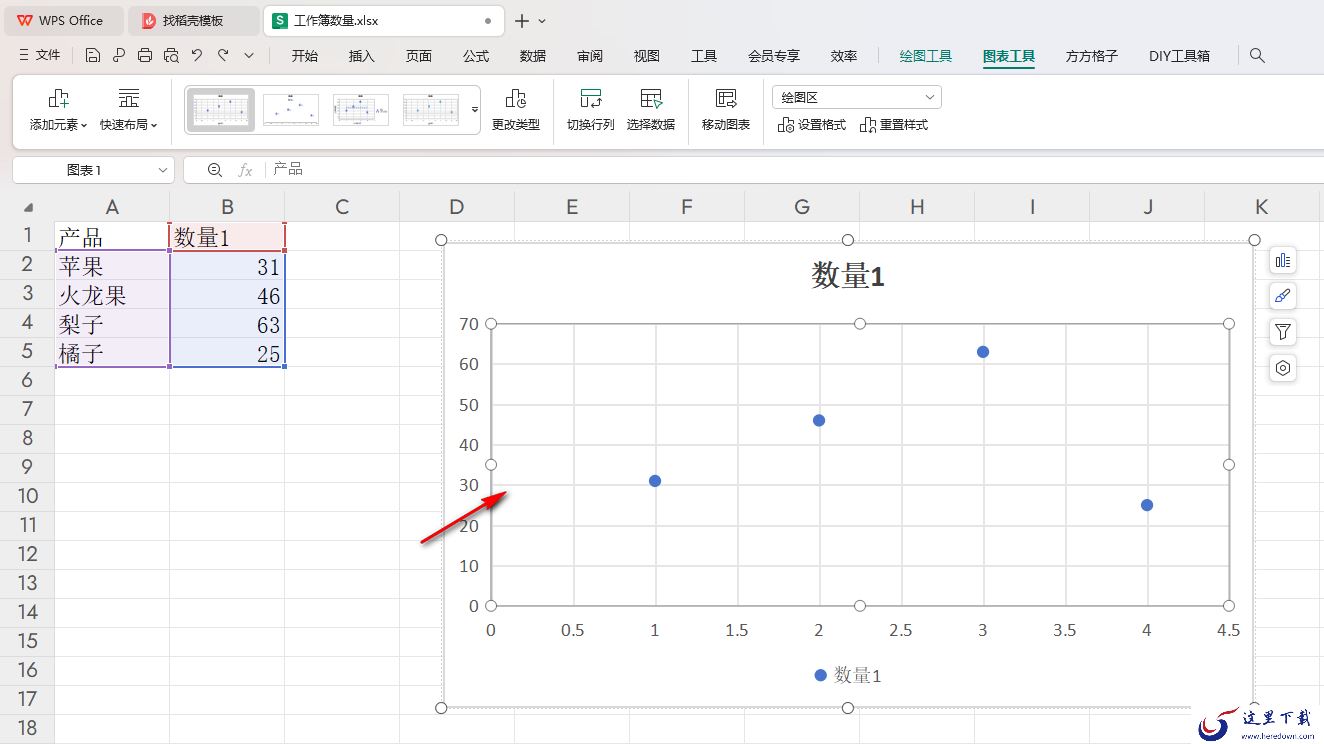Open the Name Box dropdown showing 图表 1
This screenshot has height=744, width=1324.
coord(163,170)
